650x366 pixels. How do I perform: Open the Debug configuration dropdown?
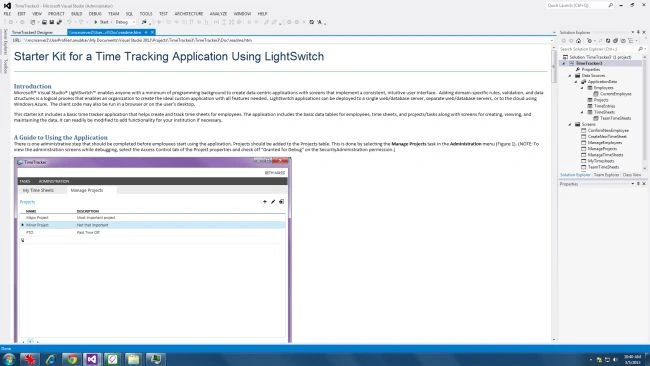(x=133, y=22)
